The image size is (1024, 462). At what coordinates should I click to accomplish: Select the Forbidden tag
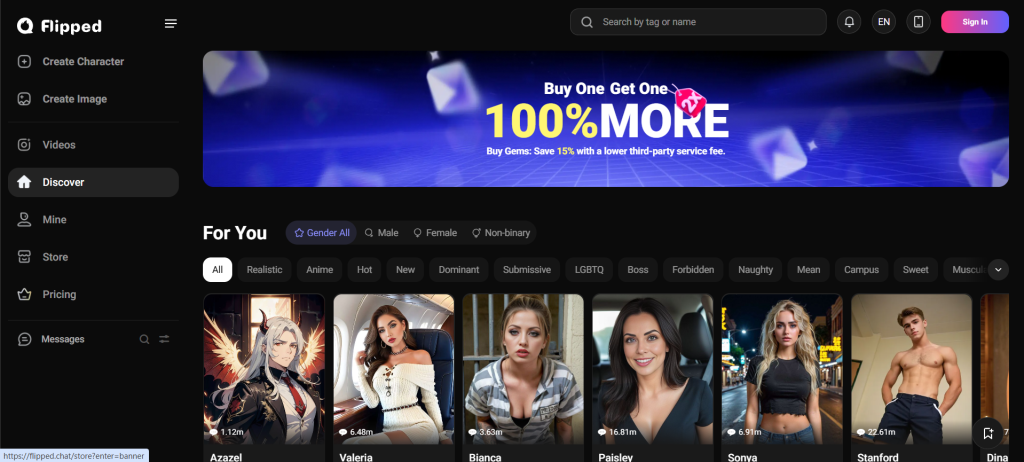693,270
